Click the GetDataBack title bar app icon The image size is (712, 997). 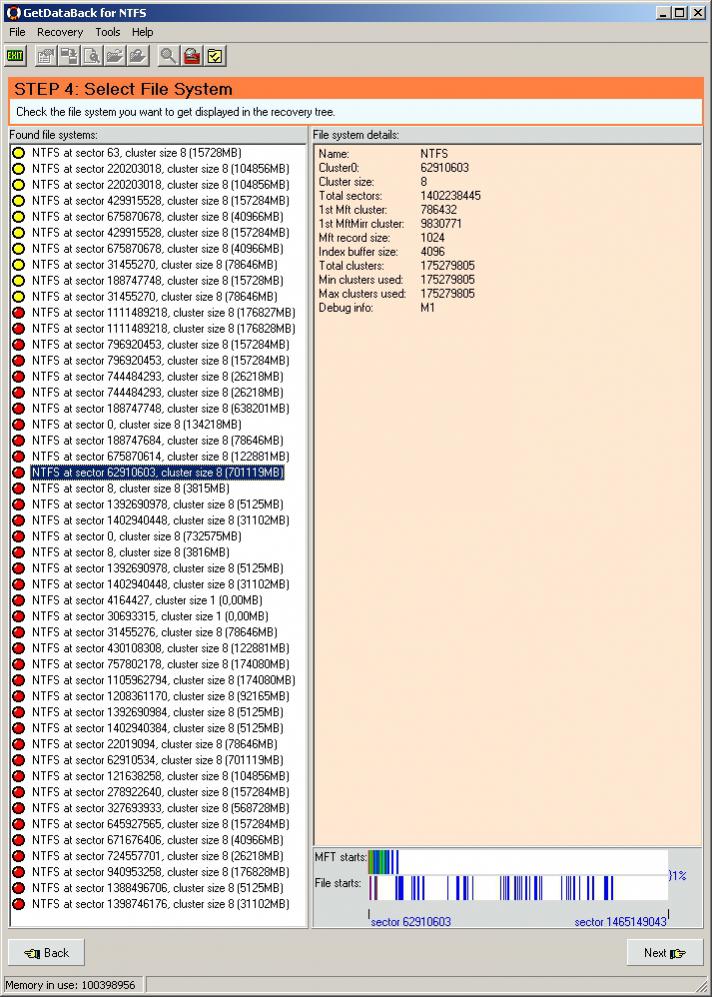(13, 12)
